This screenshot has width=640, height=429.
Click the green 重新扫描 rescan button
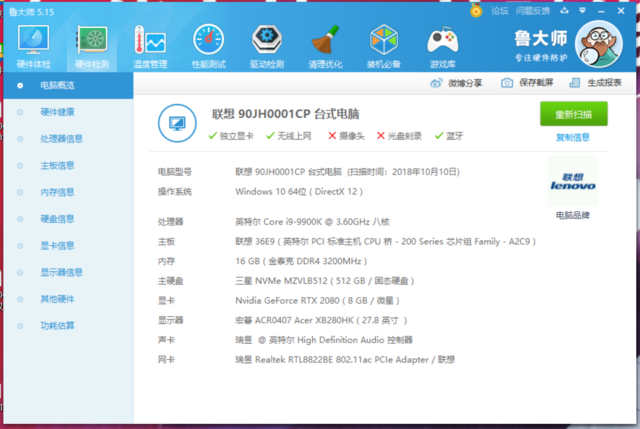coord(573,114)
